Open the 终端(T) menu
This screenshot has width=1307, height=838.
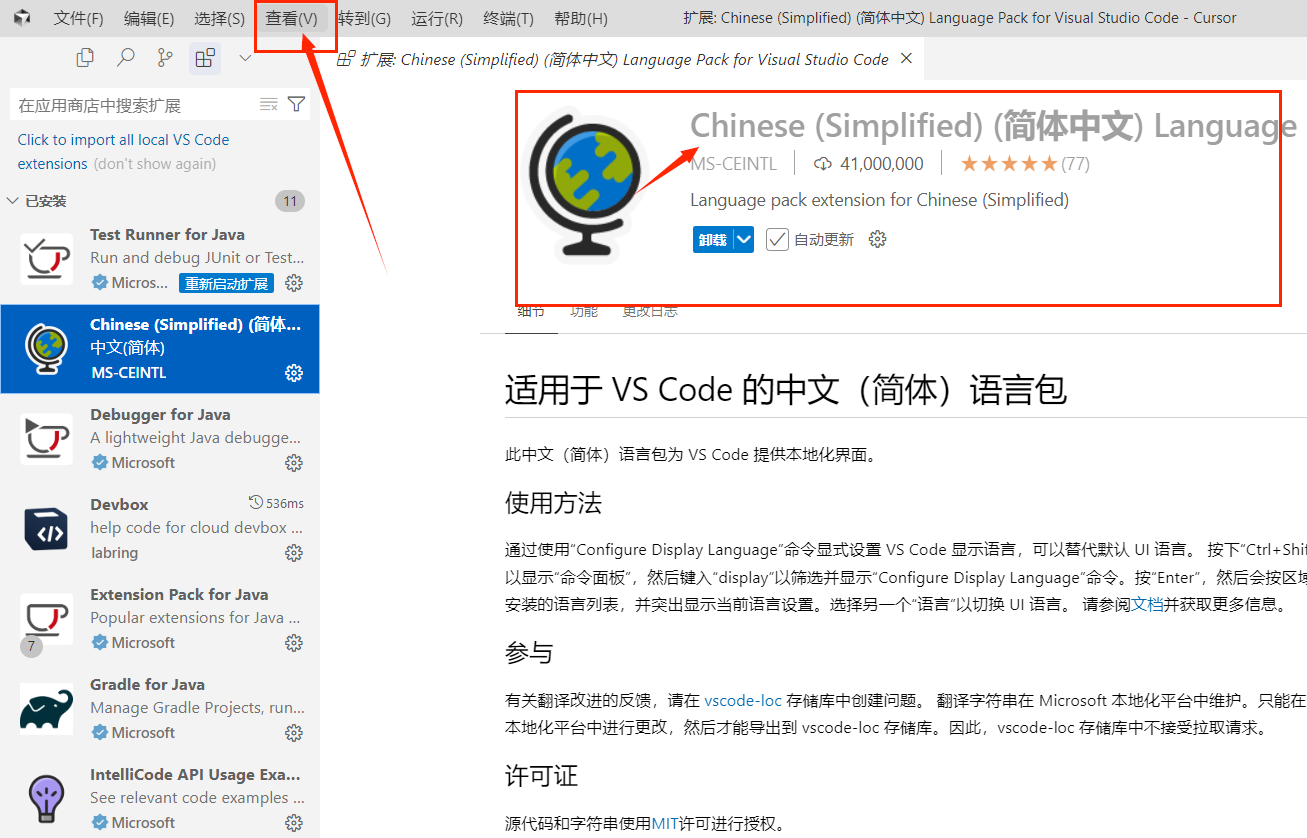508,18
